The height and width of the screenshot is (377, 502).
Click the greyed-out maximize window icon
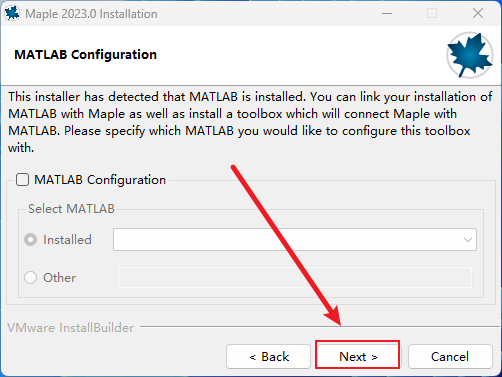point(432,13)
